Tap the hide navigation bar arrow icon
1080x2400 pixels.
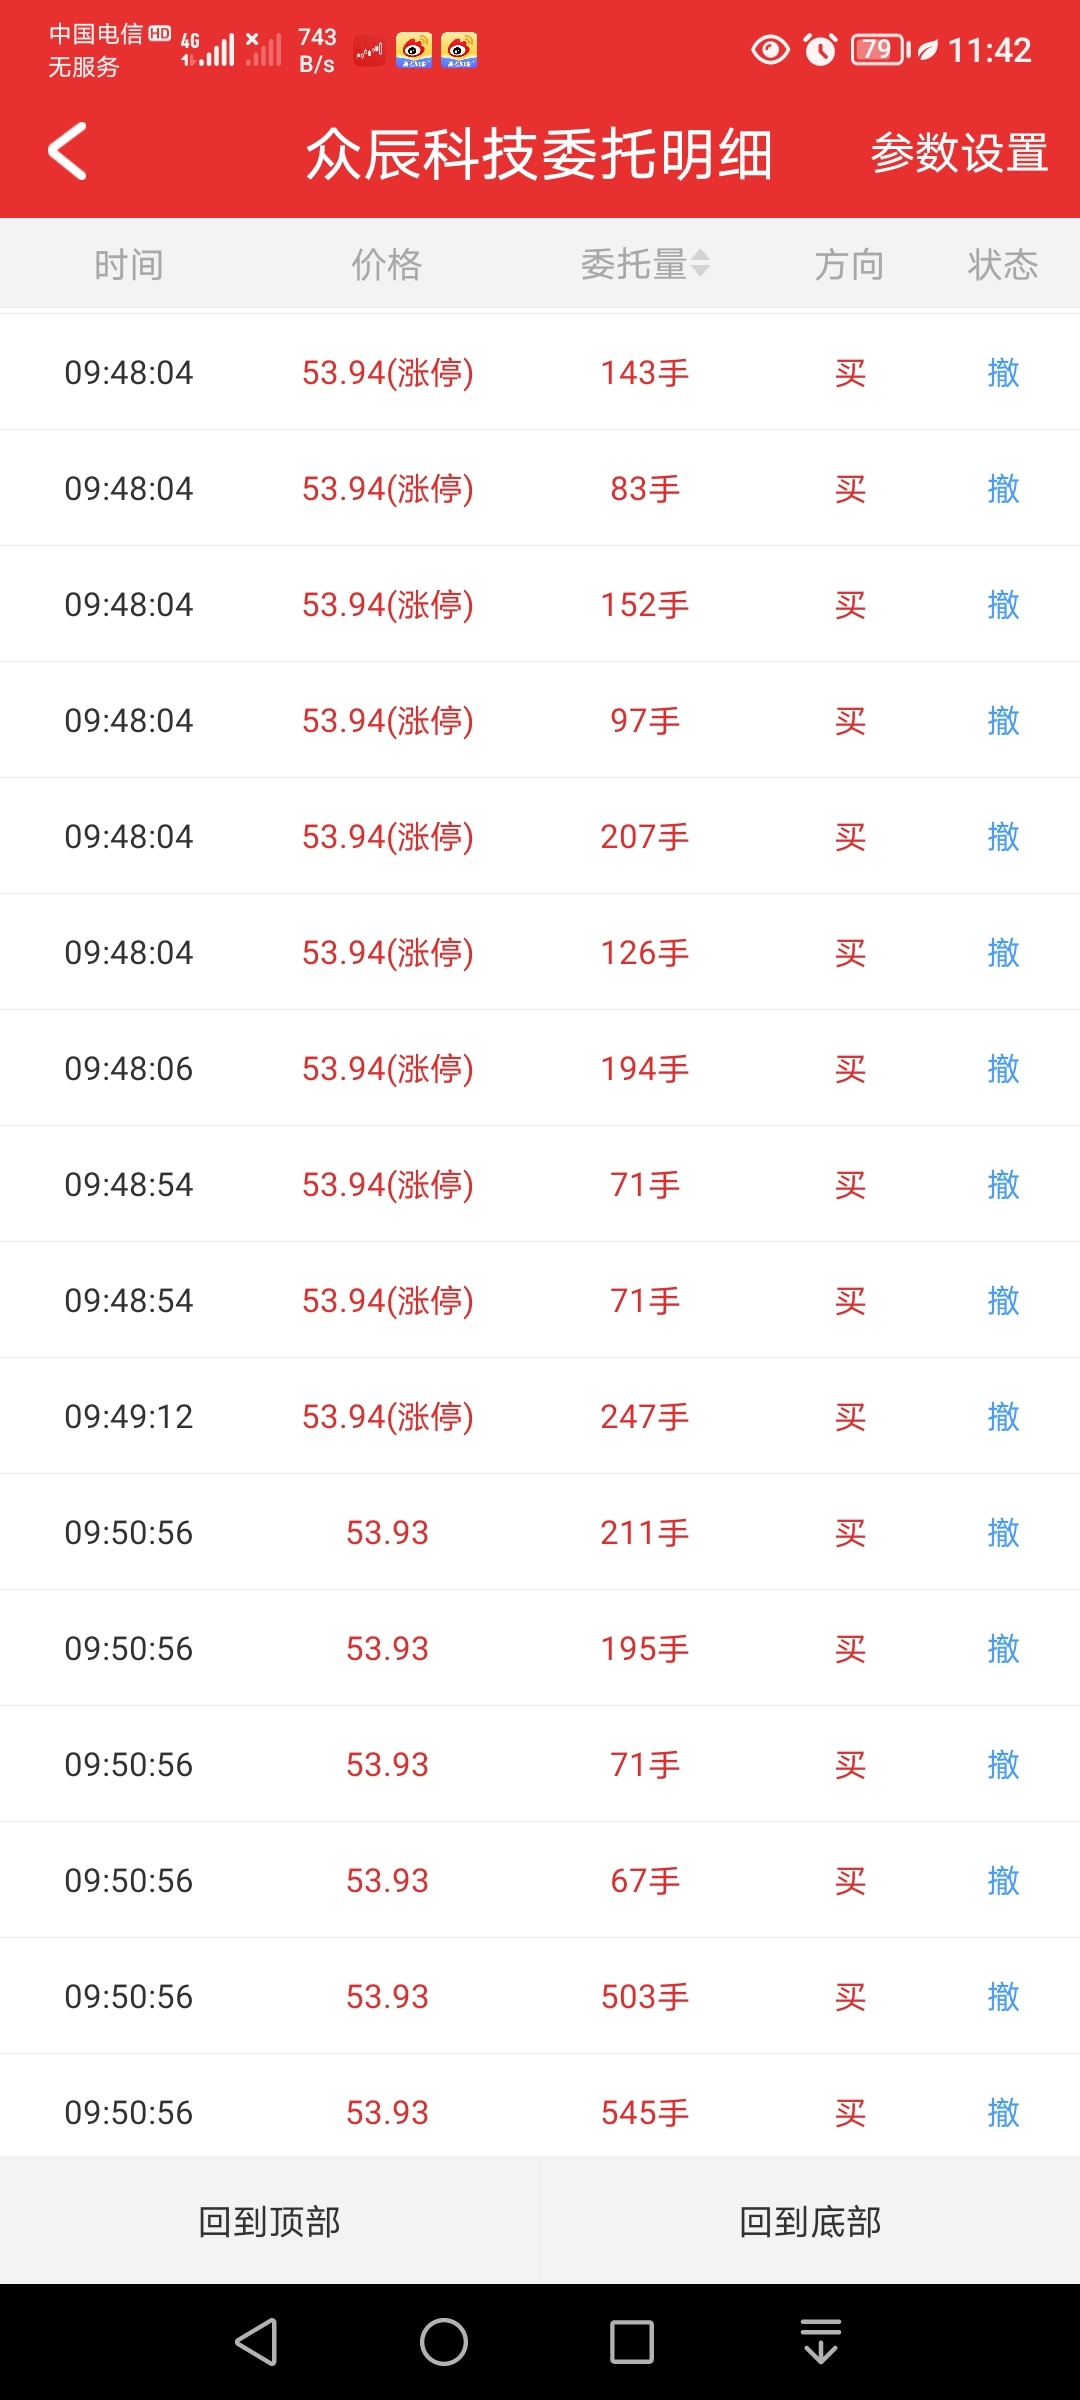(x=821, y=2342)
